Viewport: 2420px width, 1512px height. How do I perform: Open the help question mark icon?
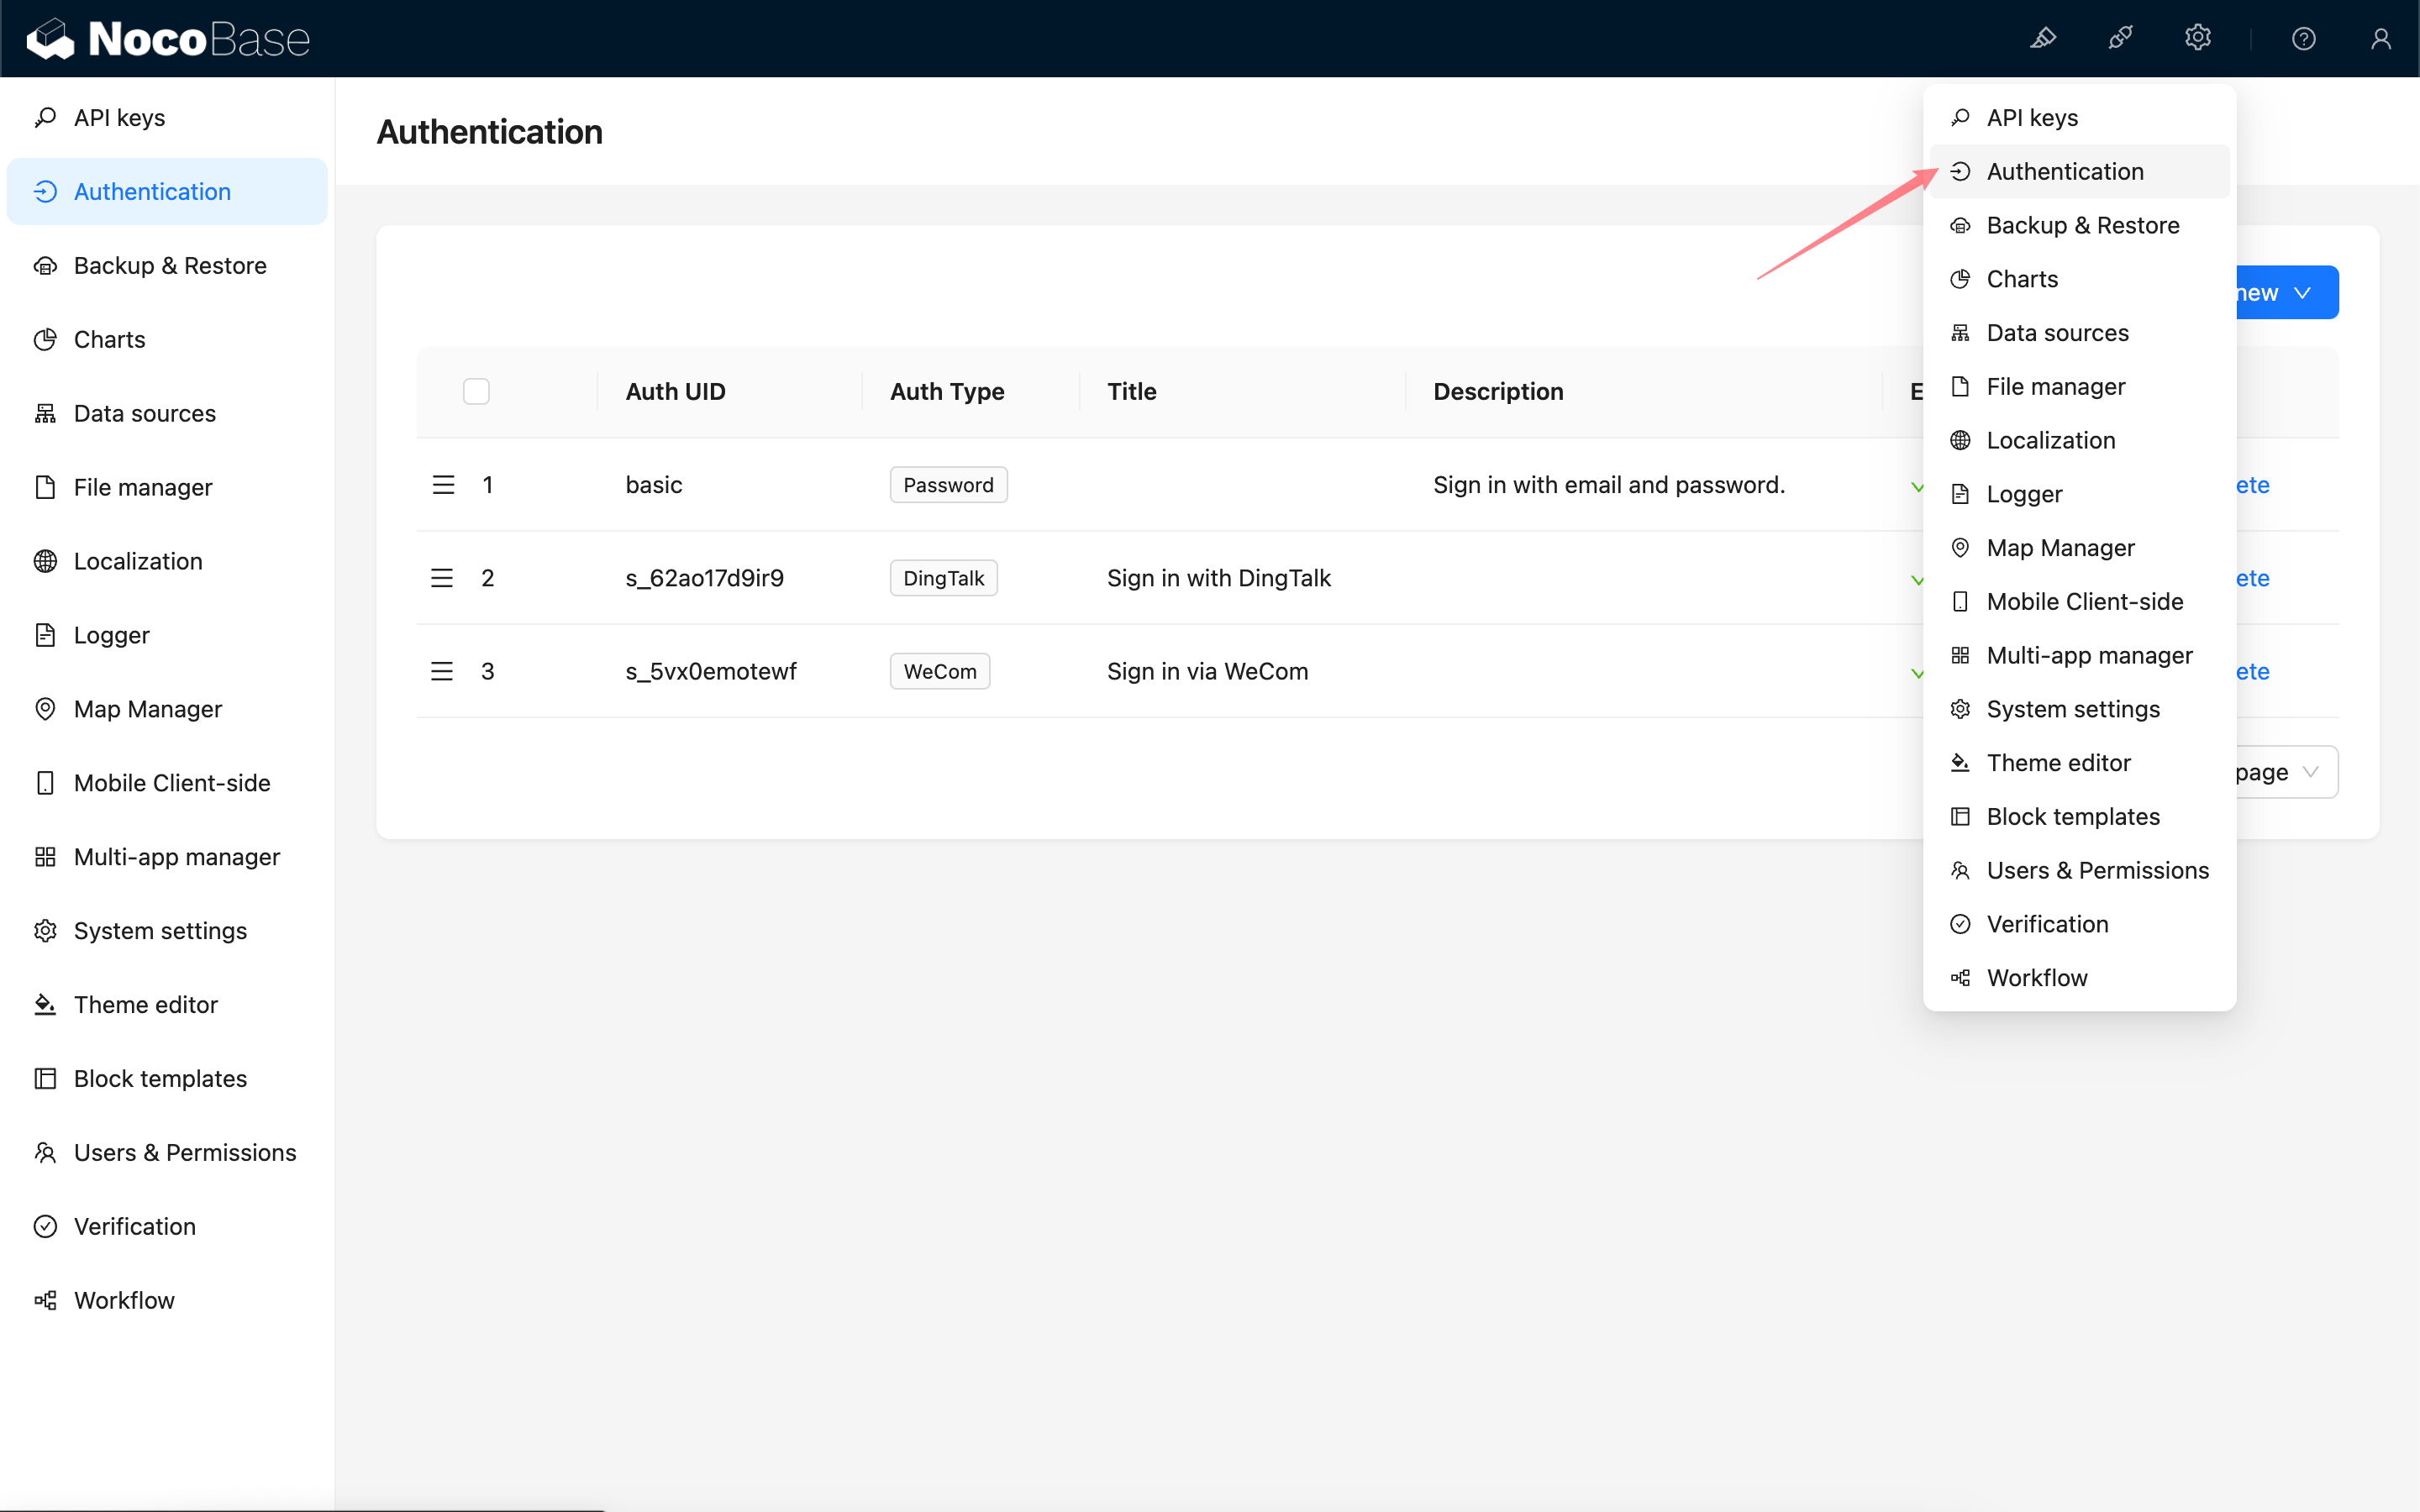[x=2303, y=38]
